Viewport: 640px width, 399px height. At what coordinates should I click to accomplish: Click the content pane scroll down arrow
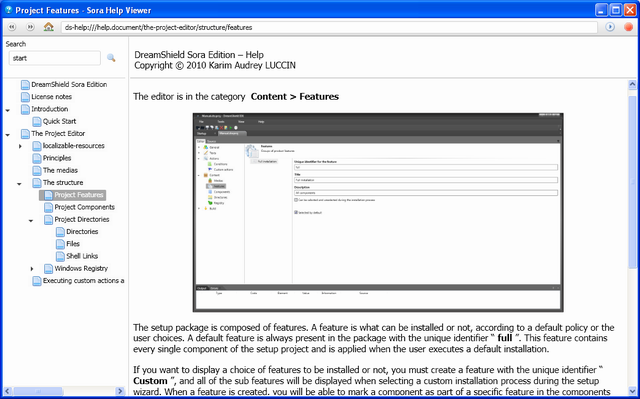coord(632,390)
